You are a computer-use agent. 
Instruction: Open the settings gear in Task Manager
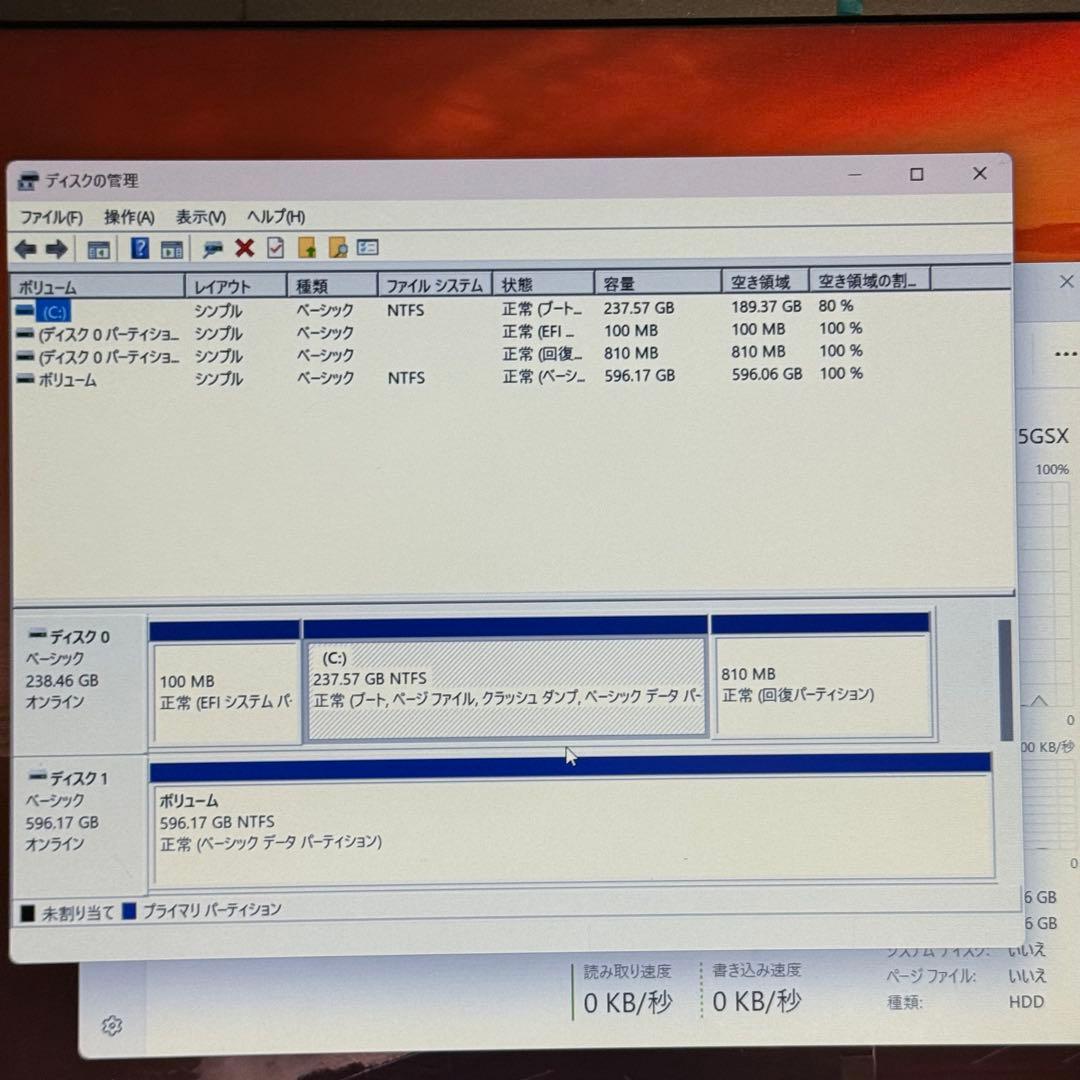coord(112,1026)
